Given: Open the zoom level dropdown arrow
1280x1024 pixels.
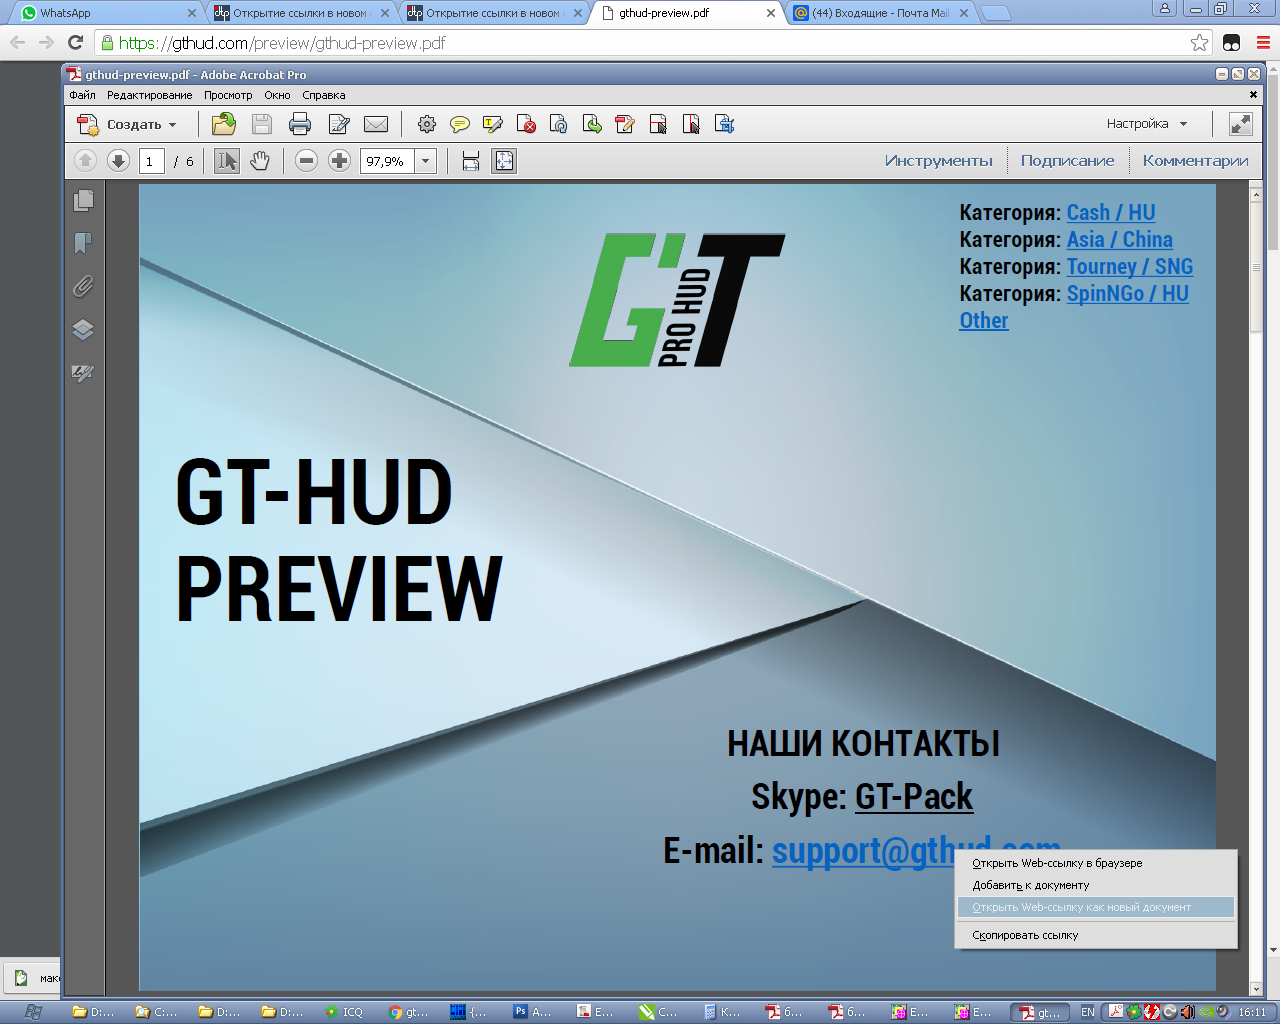Looking at the screenshot, I should tap(426, 161).
